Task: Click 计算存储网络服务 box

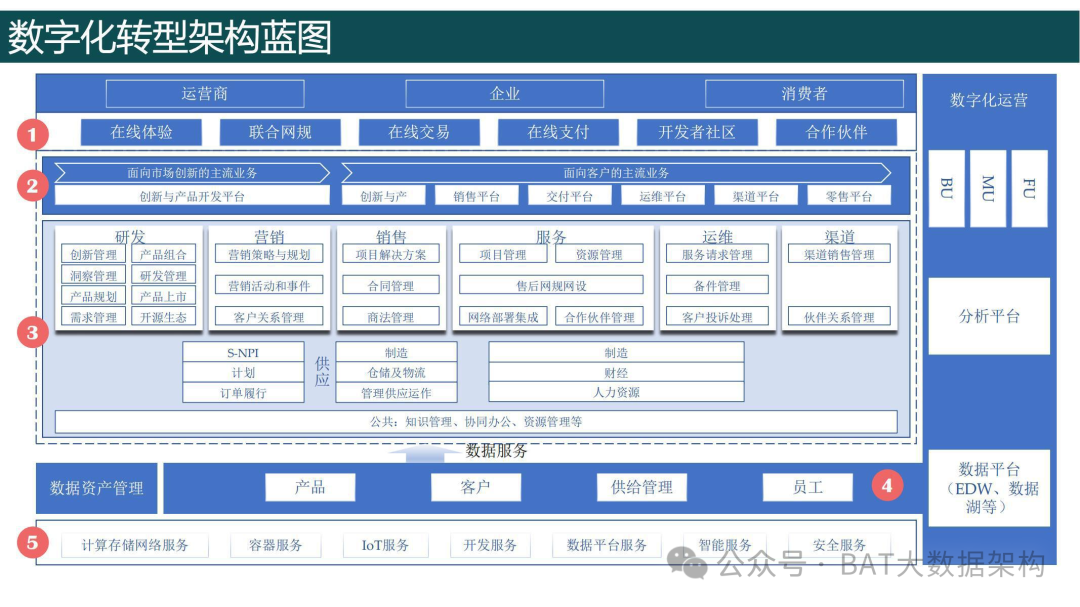Action: 135,545
